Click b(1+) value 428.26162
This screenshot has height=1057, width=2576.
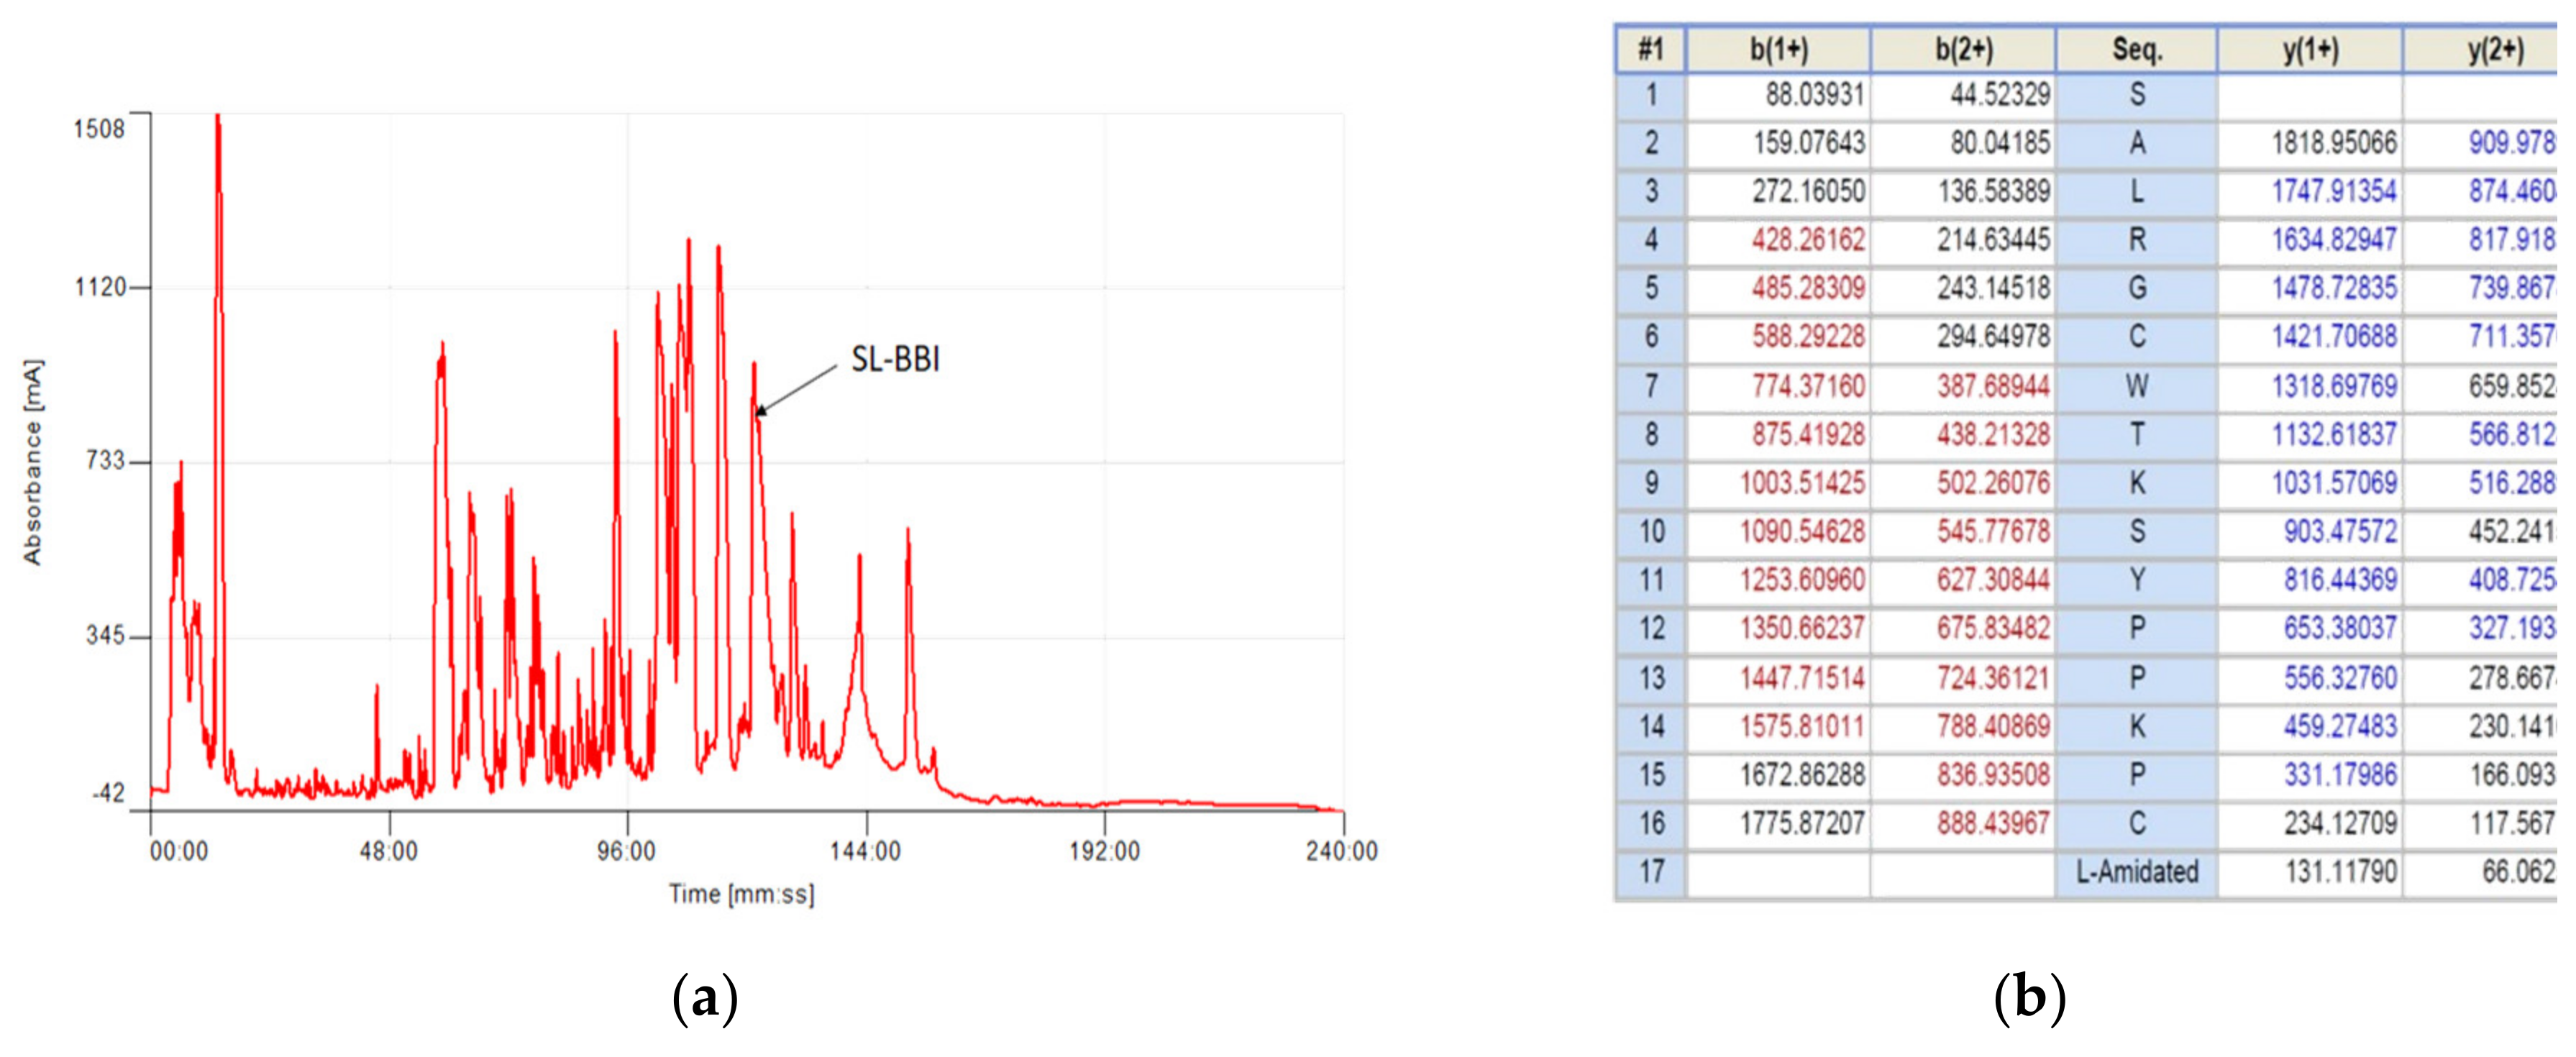(1807, 240)
